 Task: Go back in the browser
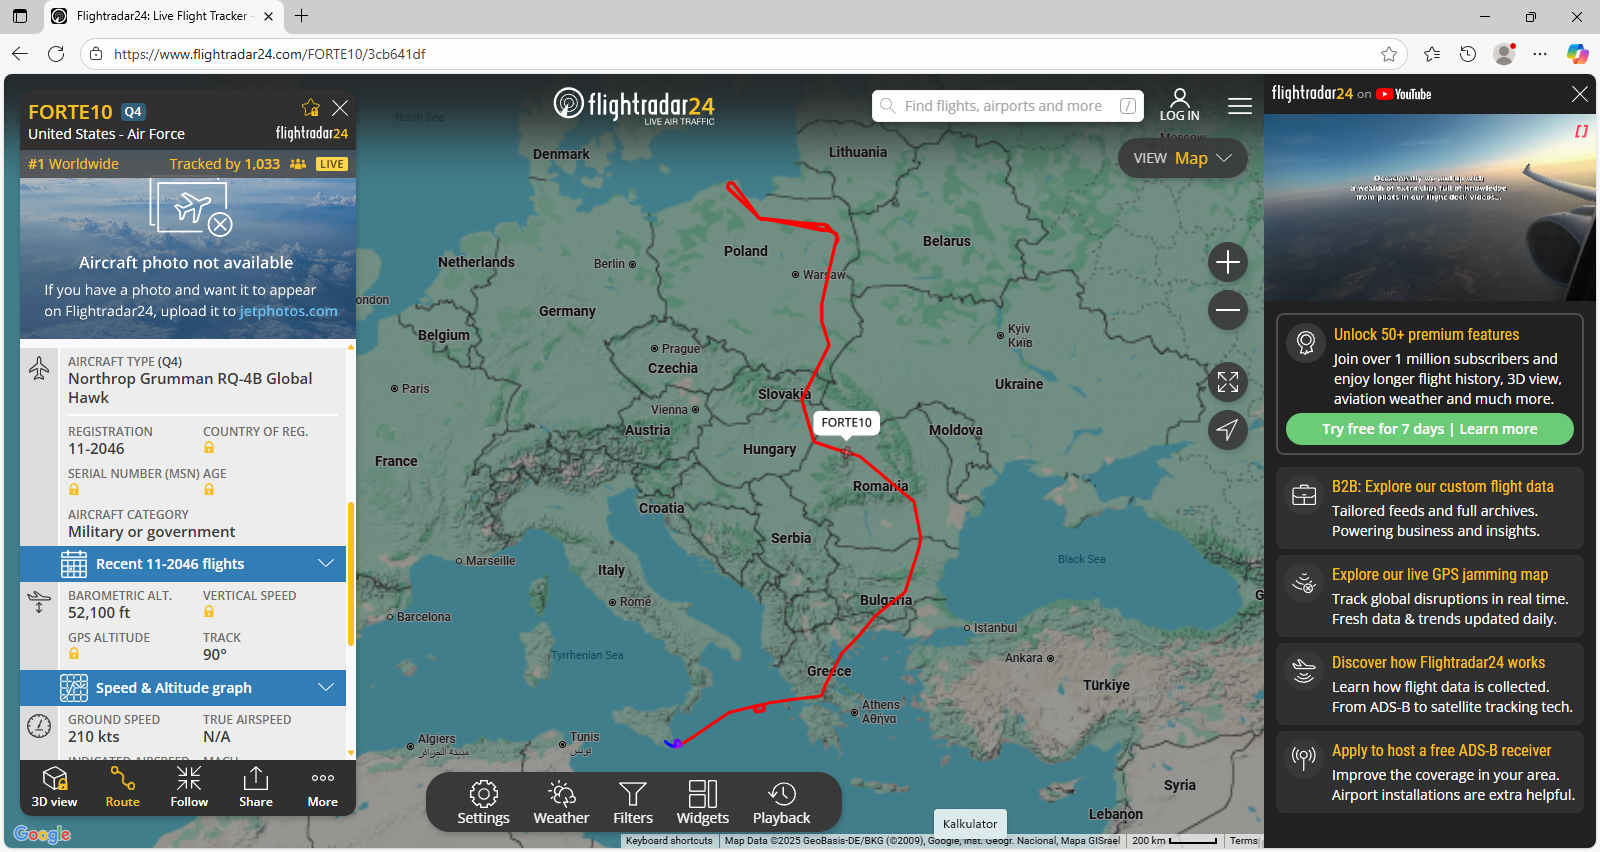[20, 54]
